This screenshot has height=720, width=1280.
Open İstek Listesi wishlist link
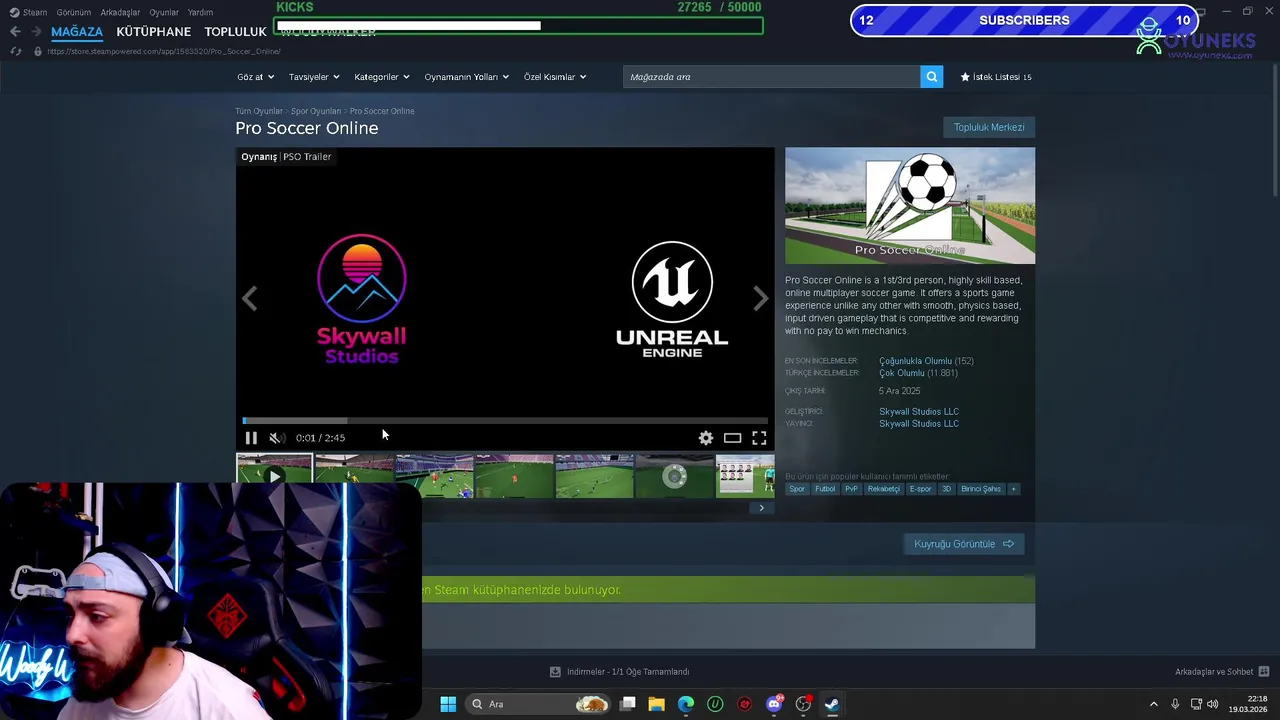pos(996,77)
